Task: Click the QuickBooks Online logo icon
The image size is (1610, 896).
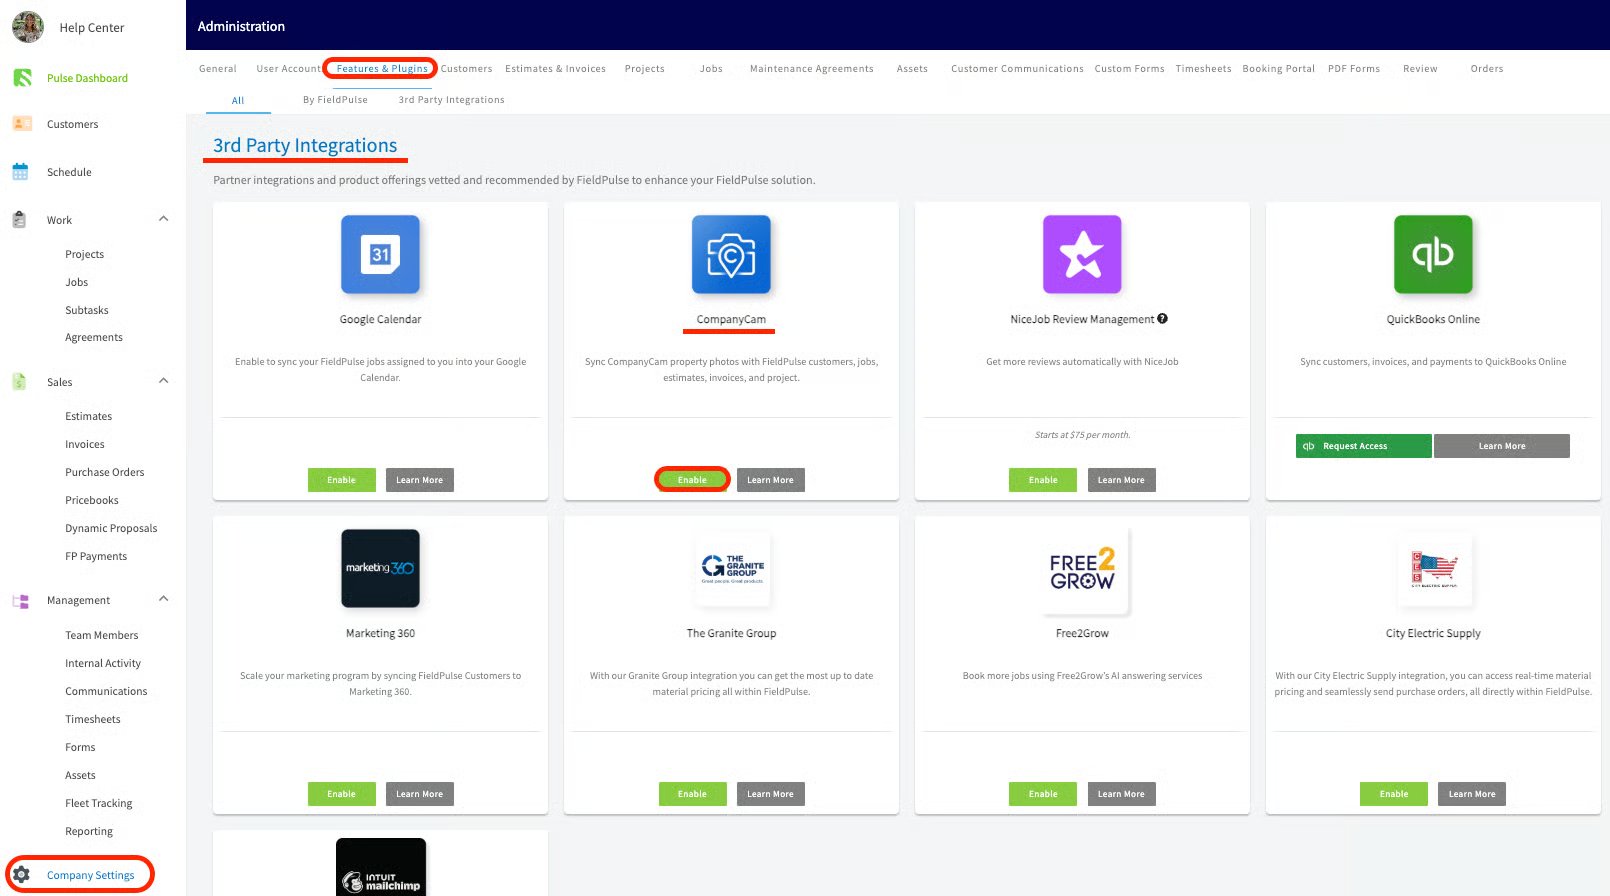Action: click(x=1433, y=254)
